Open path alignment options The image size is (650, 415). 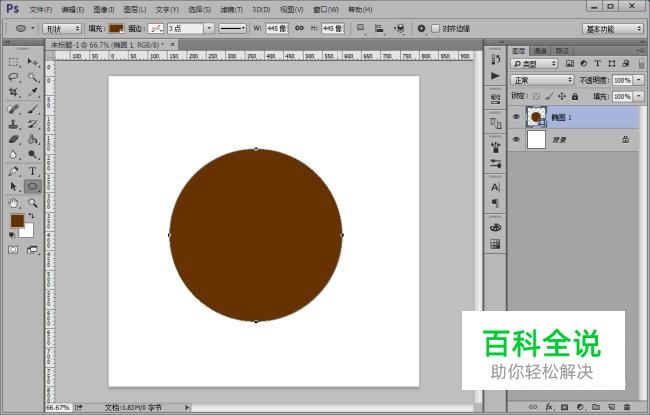pos(379,28)
